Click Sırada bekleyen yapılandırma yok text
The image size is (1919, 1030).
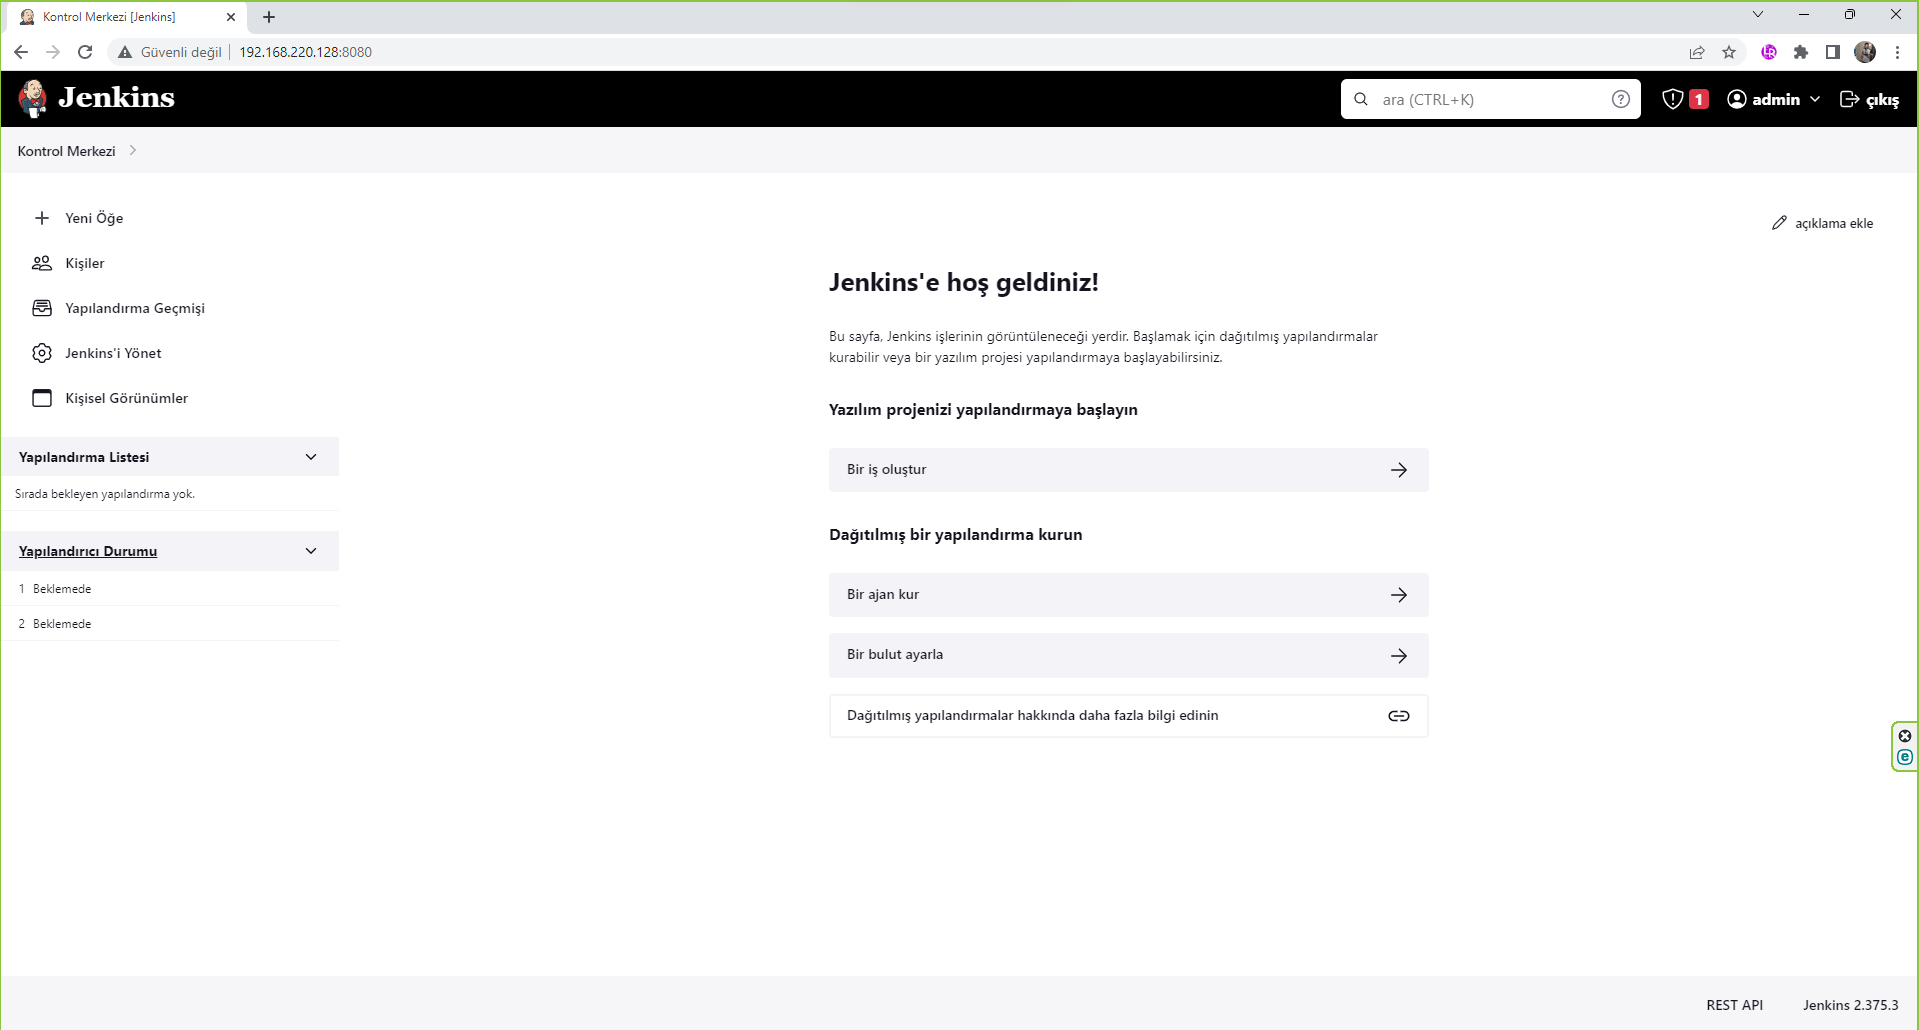pyautogui.click(x=105, y=494)
